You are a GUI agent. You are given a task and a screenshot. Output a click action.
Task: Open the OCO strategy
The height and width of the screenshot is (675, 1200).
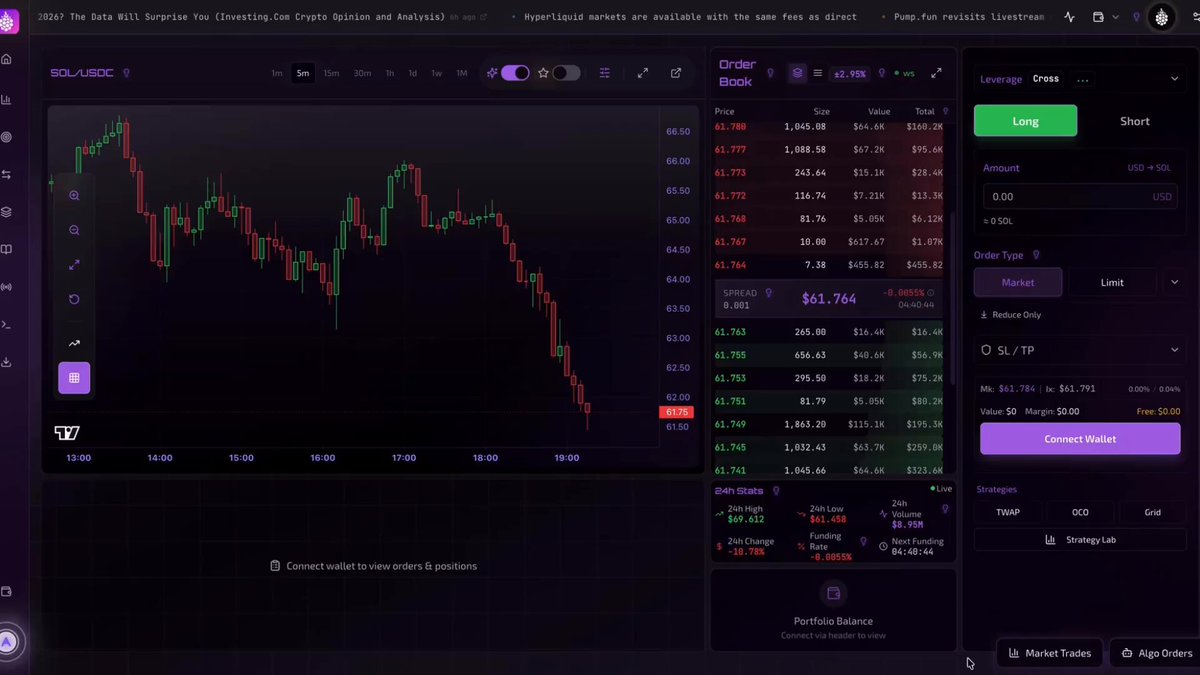1080,512
